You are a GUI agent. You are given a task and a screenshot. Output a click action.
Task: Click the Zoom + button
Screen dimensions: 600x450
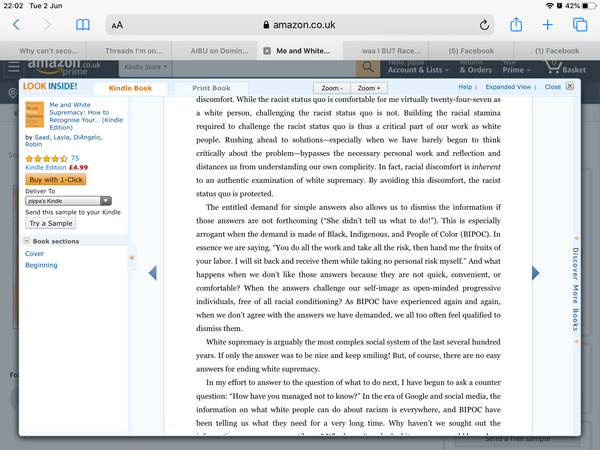click(369, 88)
